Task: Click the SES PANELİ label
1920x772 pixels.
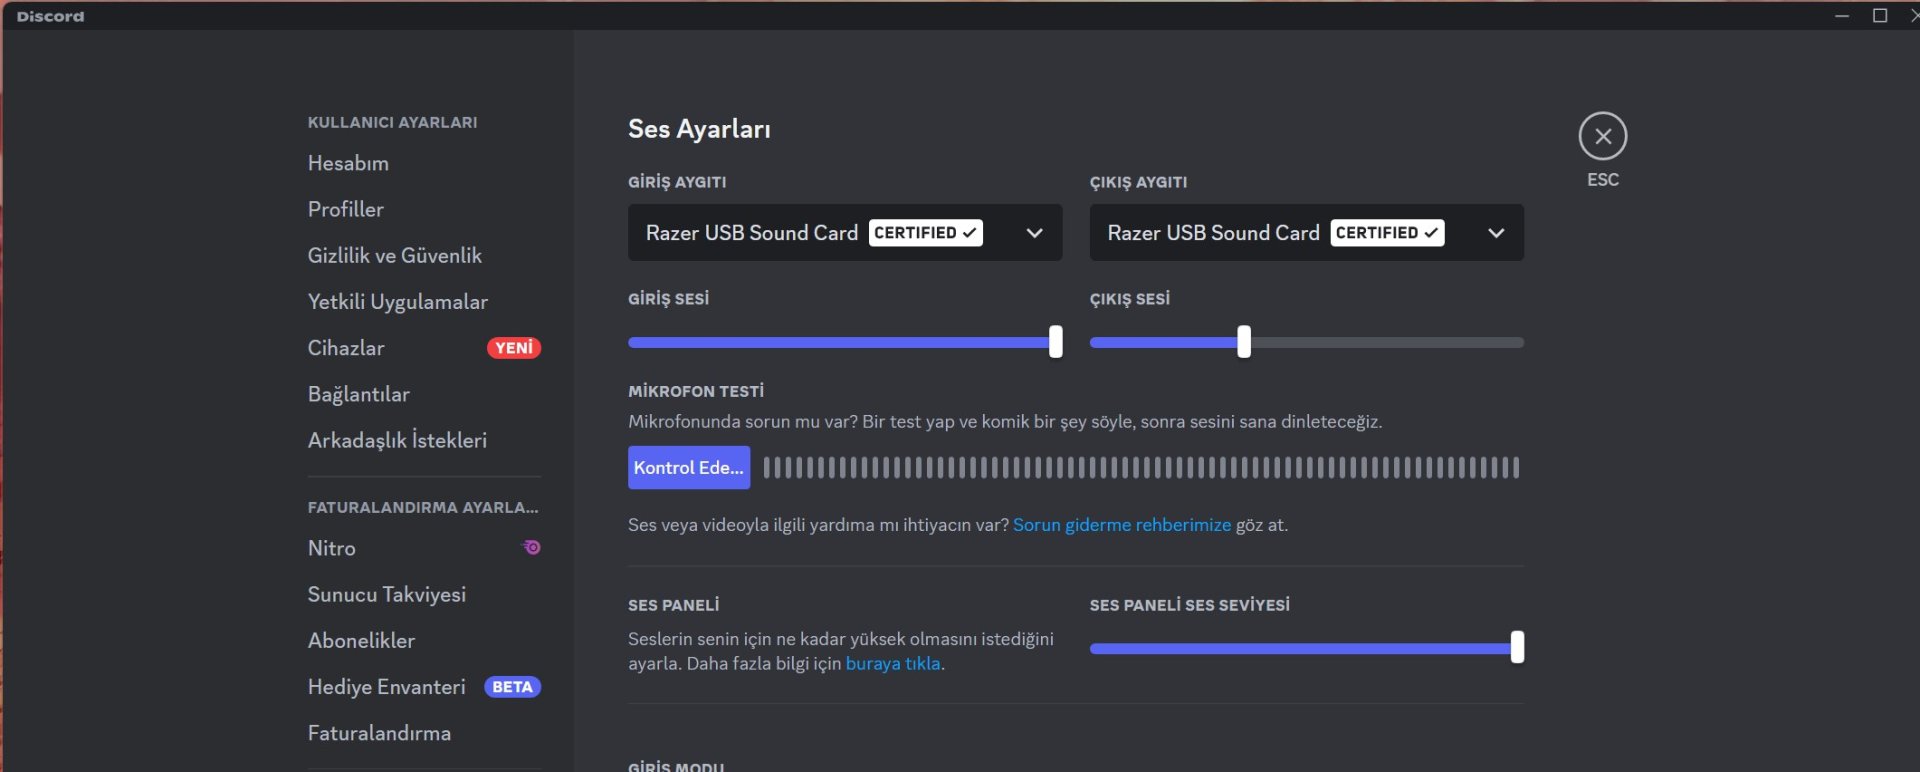Action: (x=674, y=605)
